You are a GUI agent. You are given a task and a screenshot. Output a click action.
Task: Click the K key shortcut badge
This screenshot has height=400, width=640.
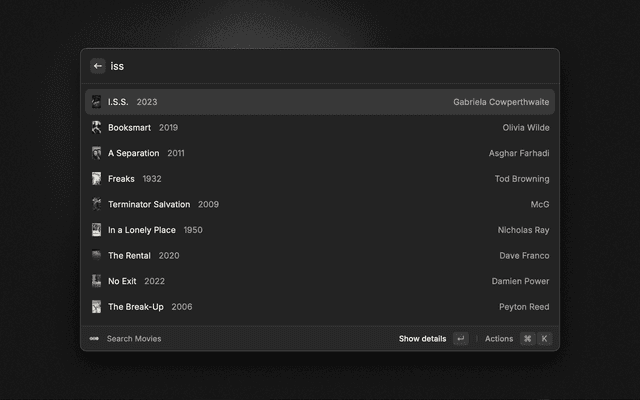544,339
